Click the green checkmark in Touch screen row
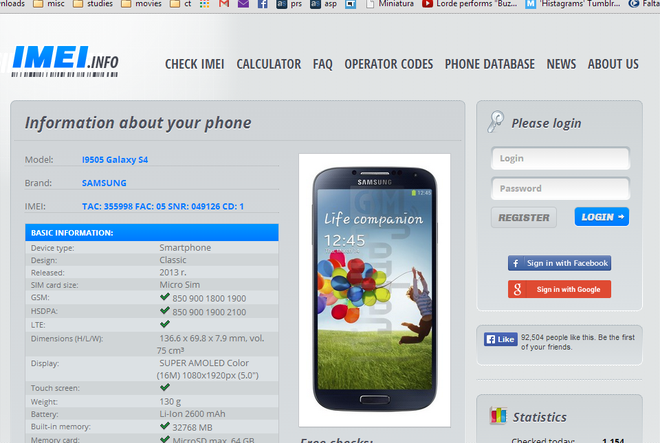Viewport: 660px width, 443px height. 165,387
